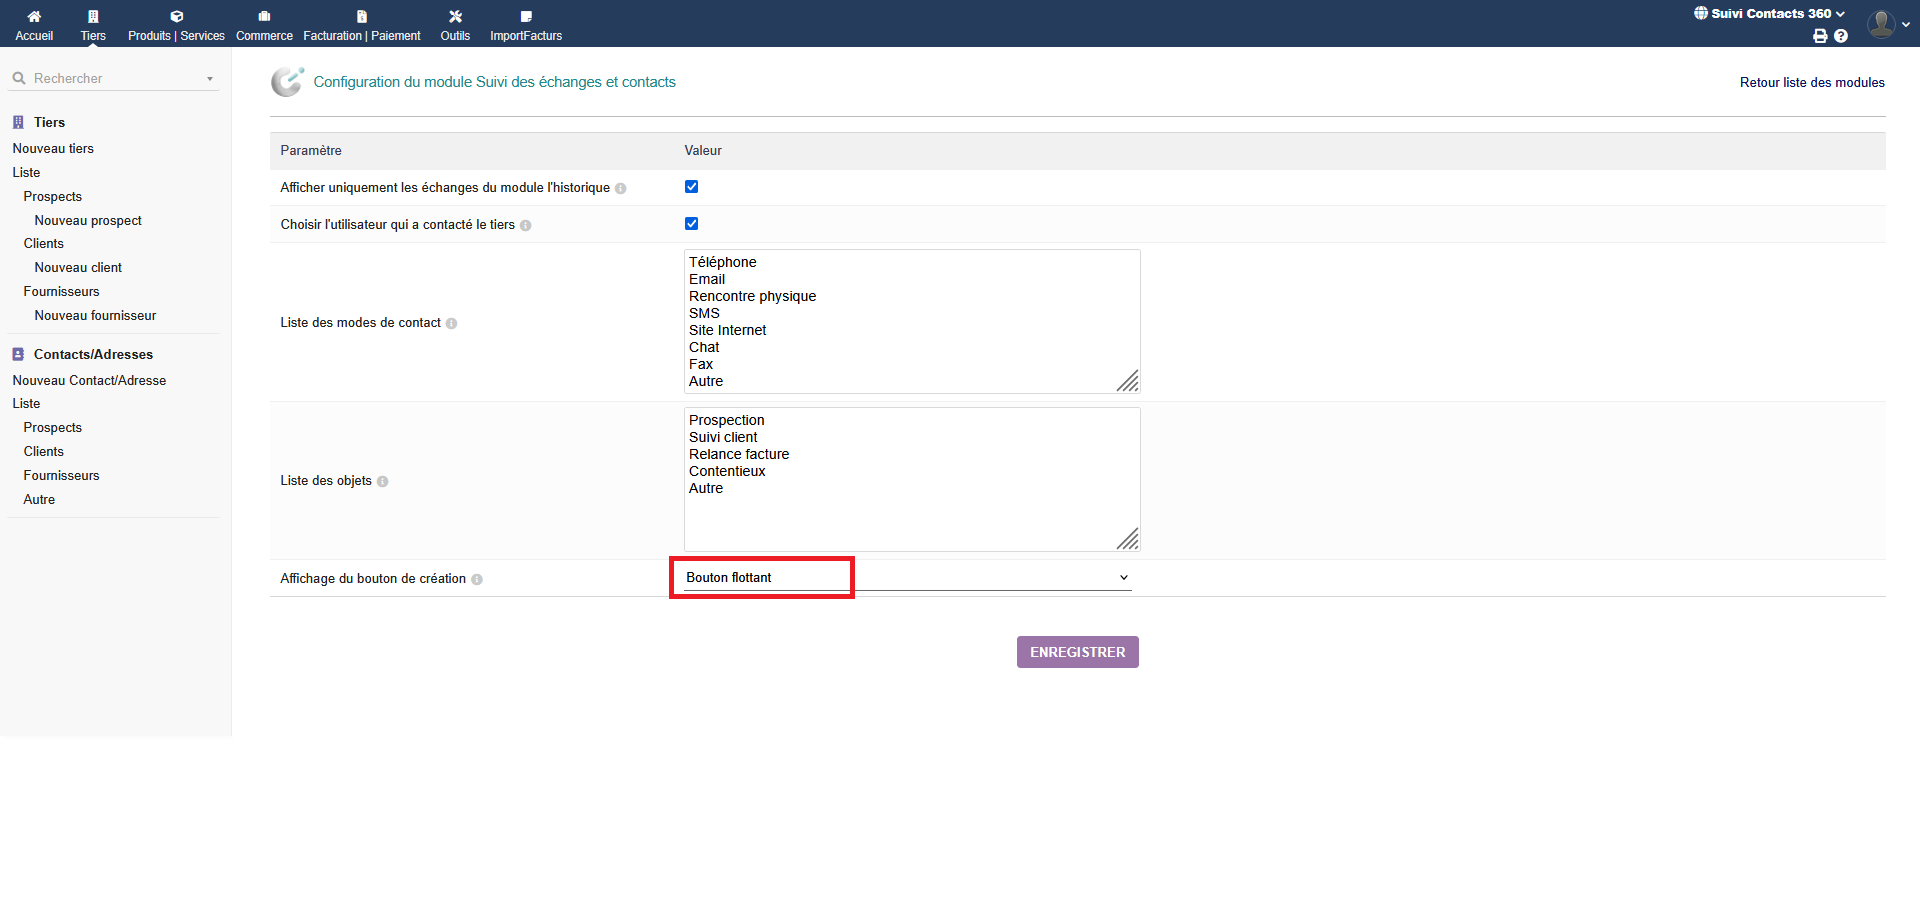Open the help question mark icon
Viewport: 1920px width, 906px height.
[1841, 36]
